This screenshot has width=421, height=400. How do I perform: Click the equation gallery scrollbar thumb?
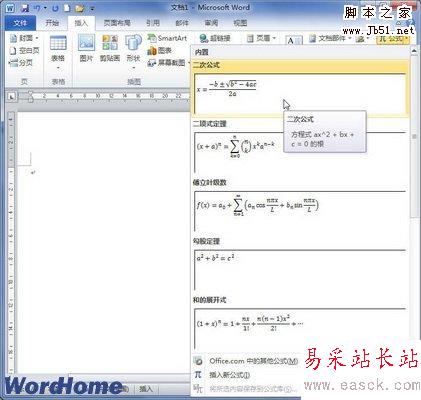click(414, 137)
